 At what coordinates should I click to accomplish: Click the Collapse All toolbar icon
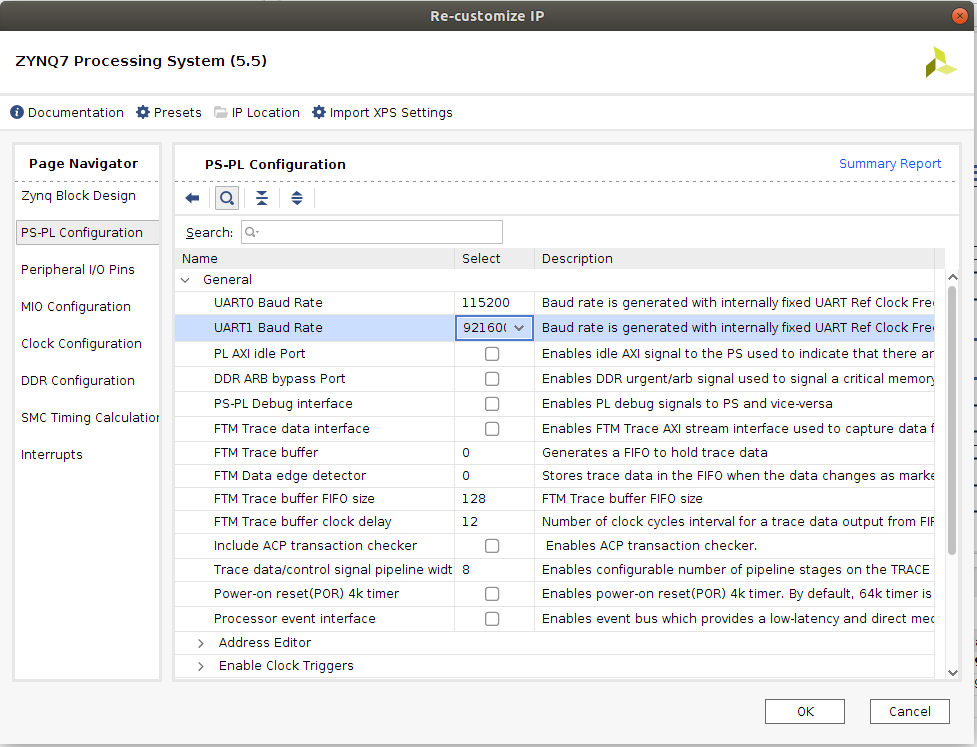point(262,198)
